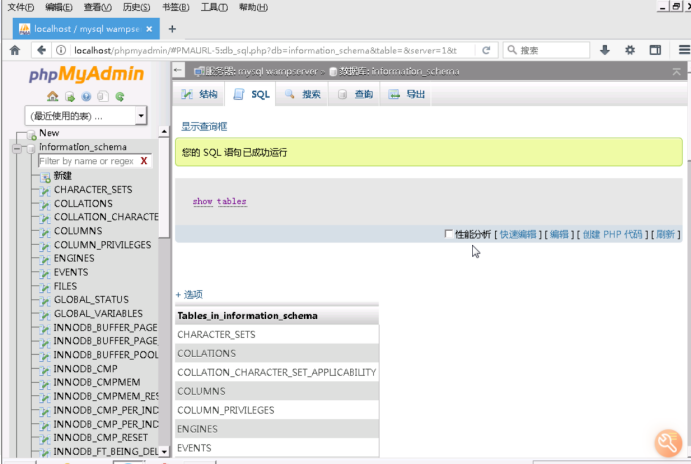
Task: Click the browser address bar
Action: (x=266, y=50)
